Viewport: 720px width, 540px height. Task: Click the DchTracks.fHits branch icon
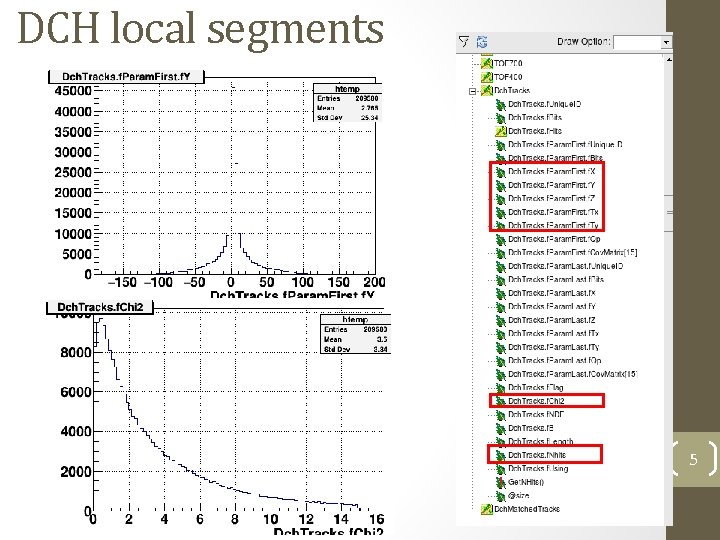501,131
